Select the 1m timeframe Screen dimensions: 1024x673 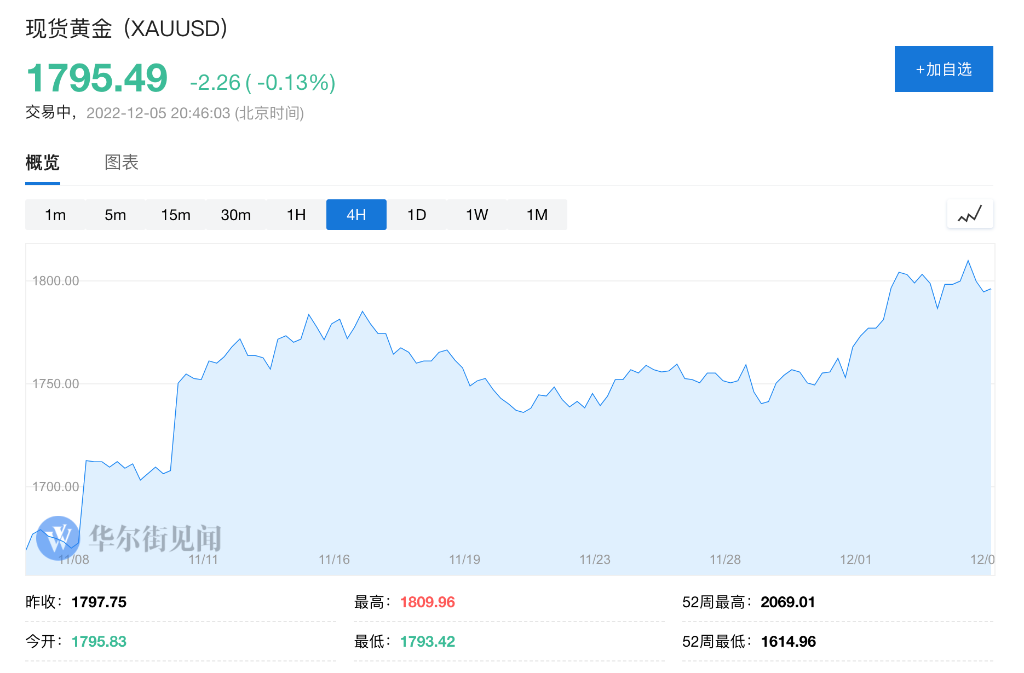pyautogui.click(x=55, y=215)
